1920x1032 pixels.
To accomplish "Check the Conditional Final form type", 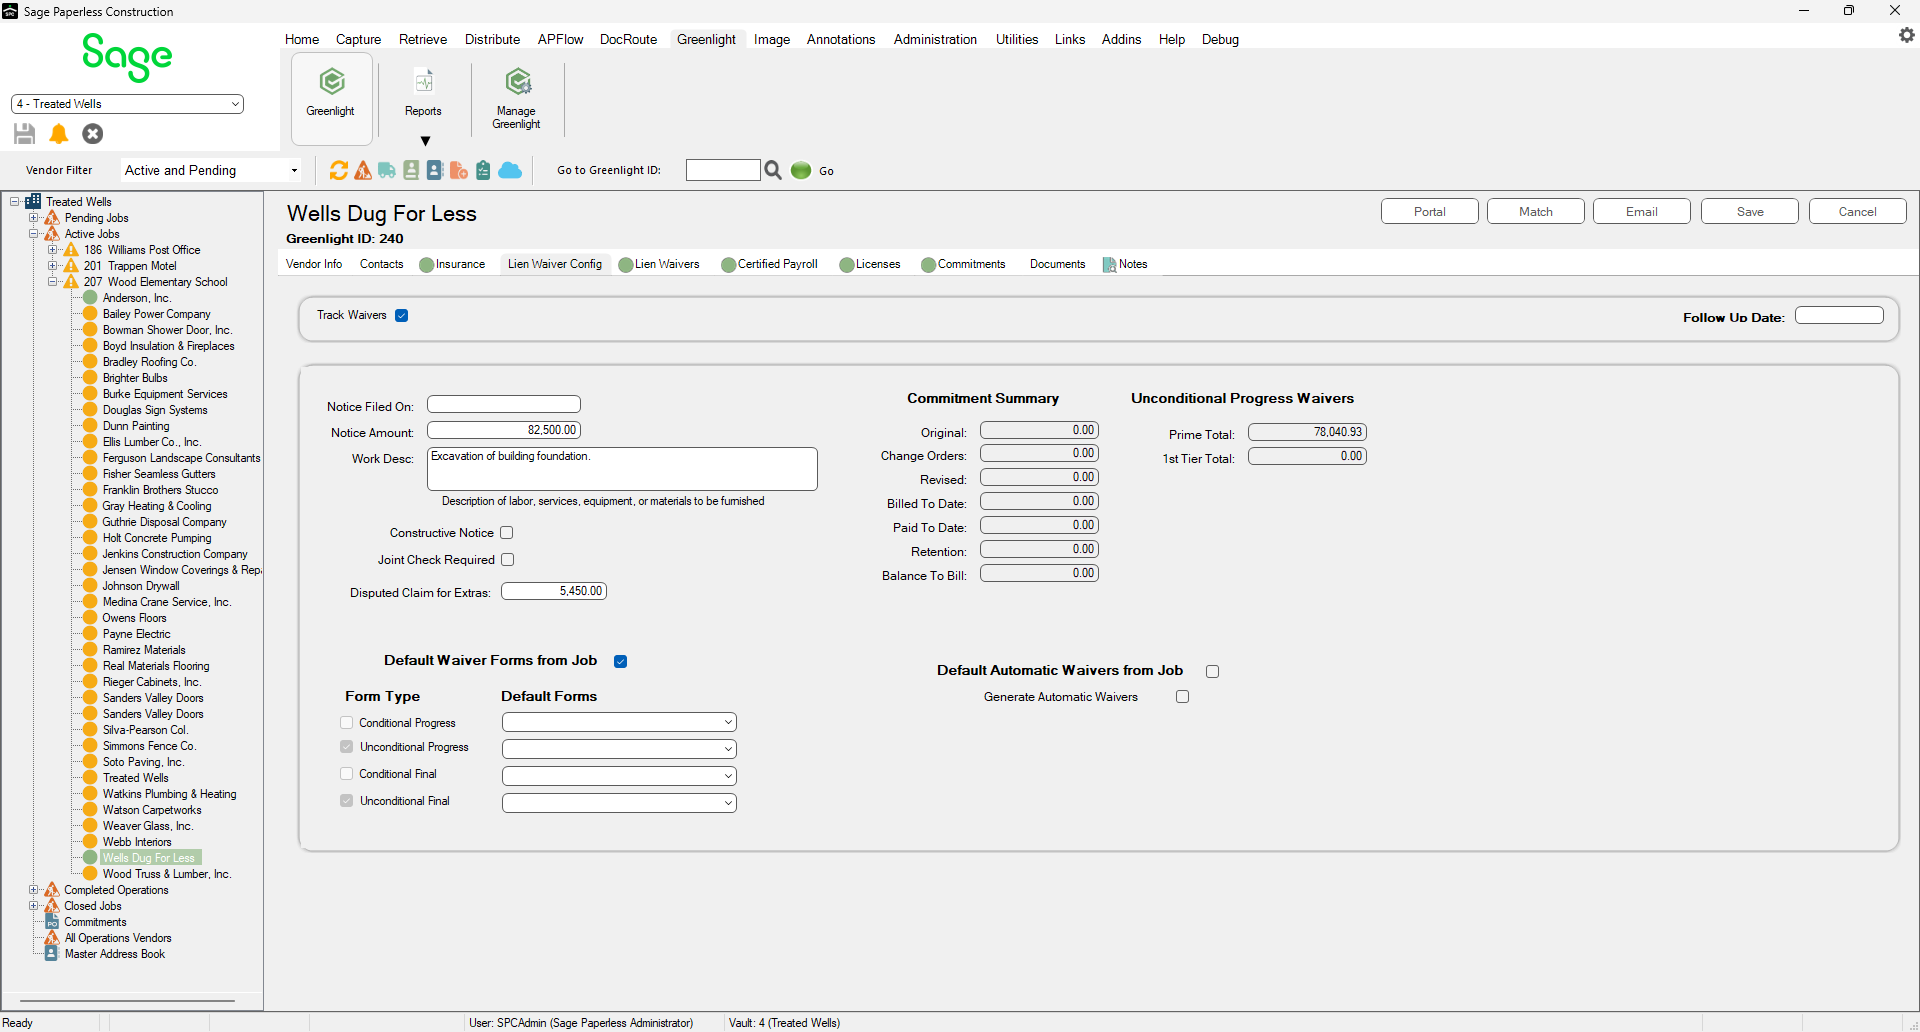I will pos(347,774).
